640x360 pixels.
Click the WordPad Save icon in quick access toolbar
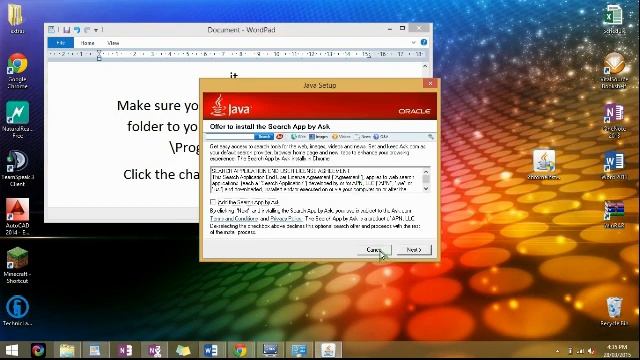tap(67, 30)
